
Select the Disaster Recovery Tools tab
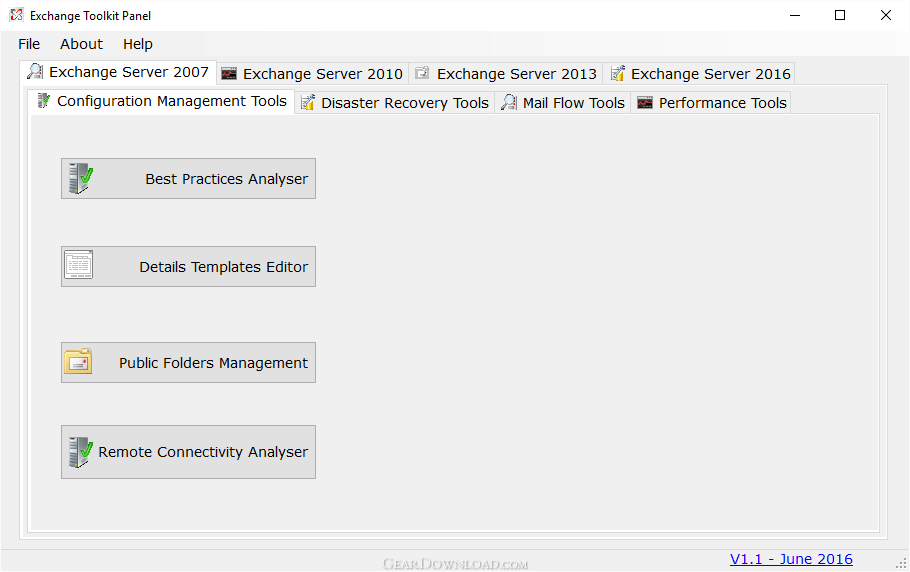point(395,103)
